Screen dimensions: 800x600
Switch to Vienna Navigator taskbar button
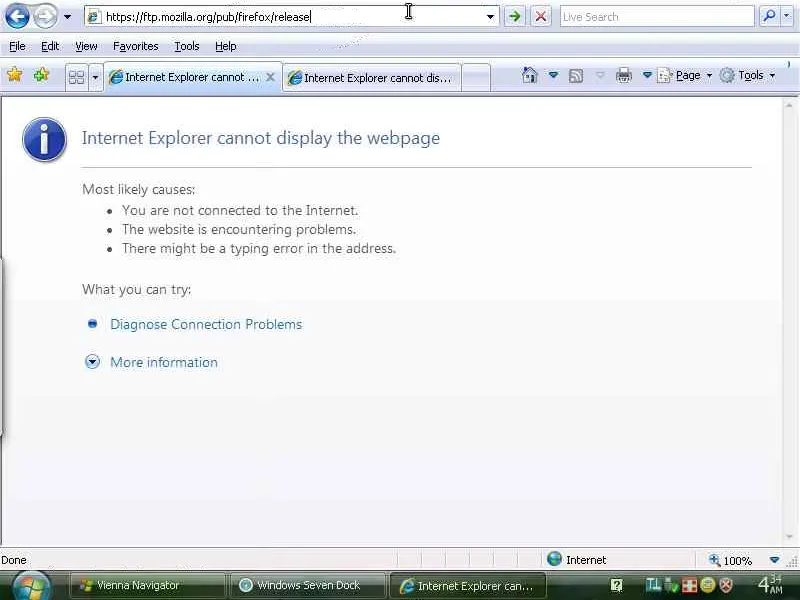pyautogui.click(x=147, y=585)
